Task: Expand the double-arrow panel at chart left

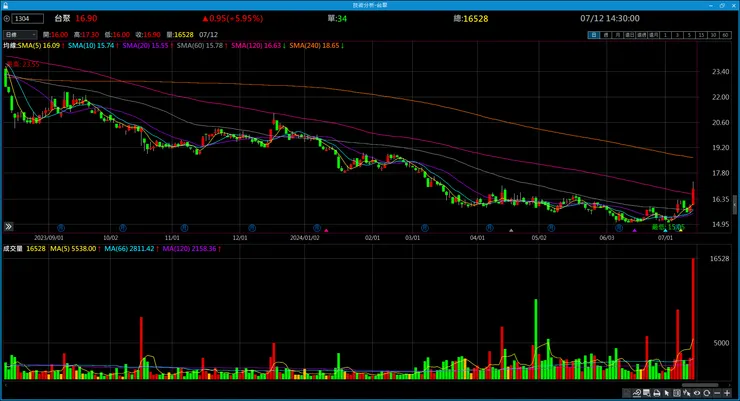Action: click(x=8, y=226)
